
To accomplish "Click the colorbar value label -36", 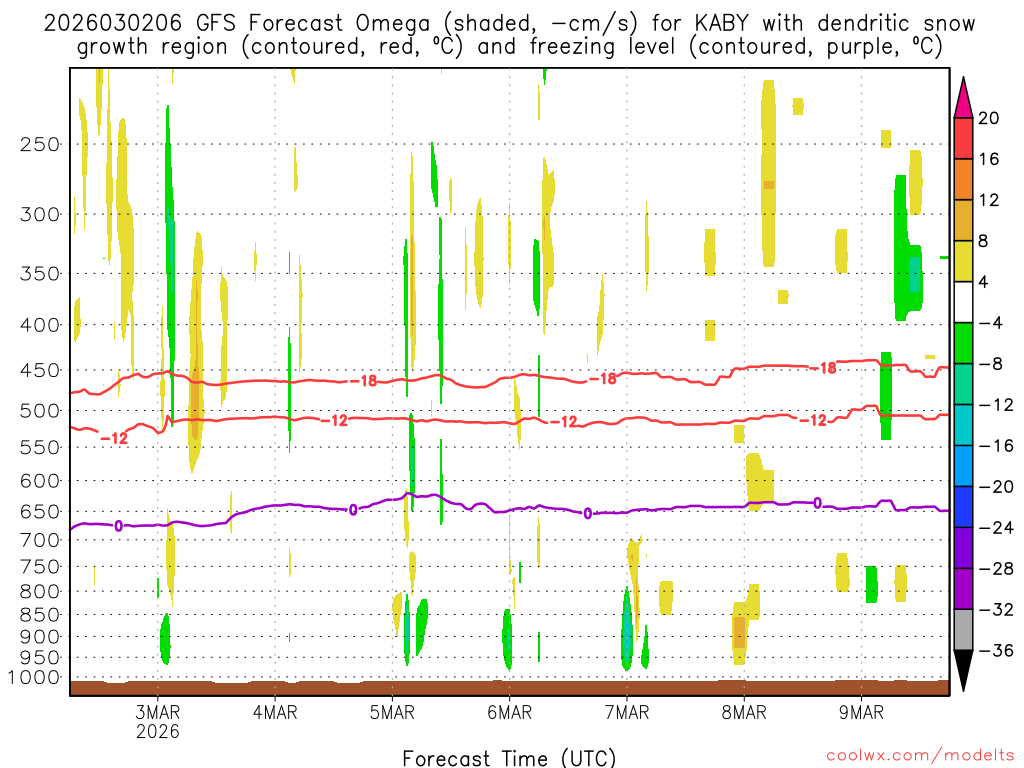I will 996,650.
